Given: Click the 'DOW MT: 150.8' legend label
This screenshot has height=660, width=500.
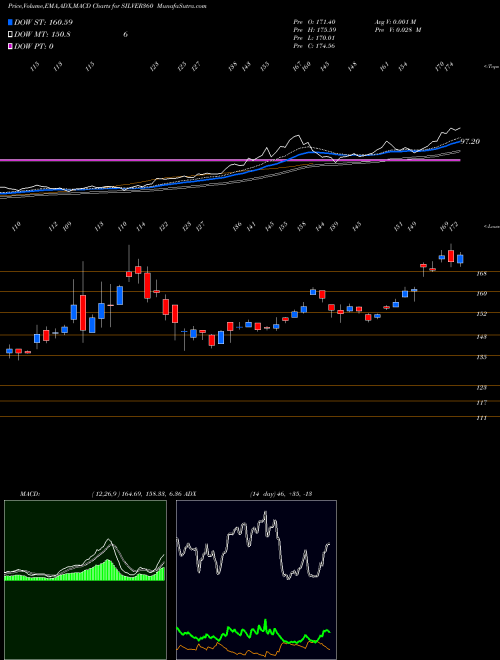Looking at the screenshot, I should 42,34.
